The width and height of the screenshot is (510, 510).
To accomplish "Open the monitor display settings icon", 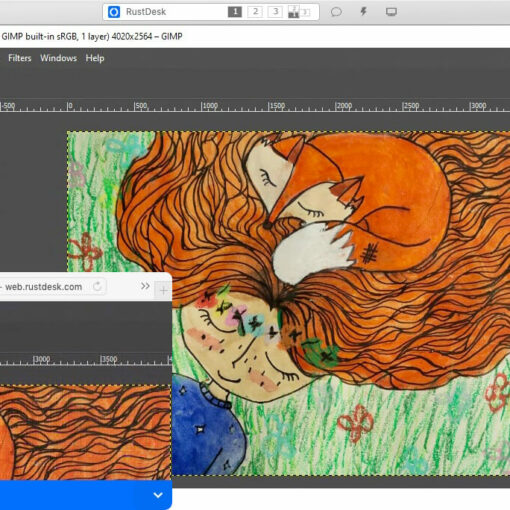I will [391, 12].
